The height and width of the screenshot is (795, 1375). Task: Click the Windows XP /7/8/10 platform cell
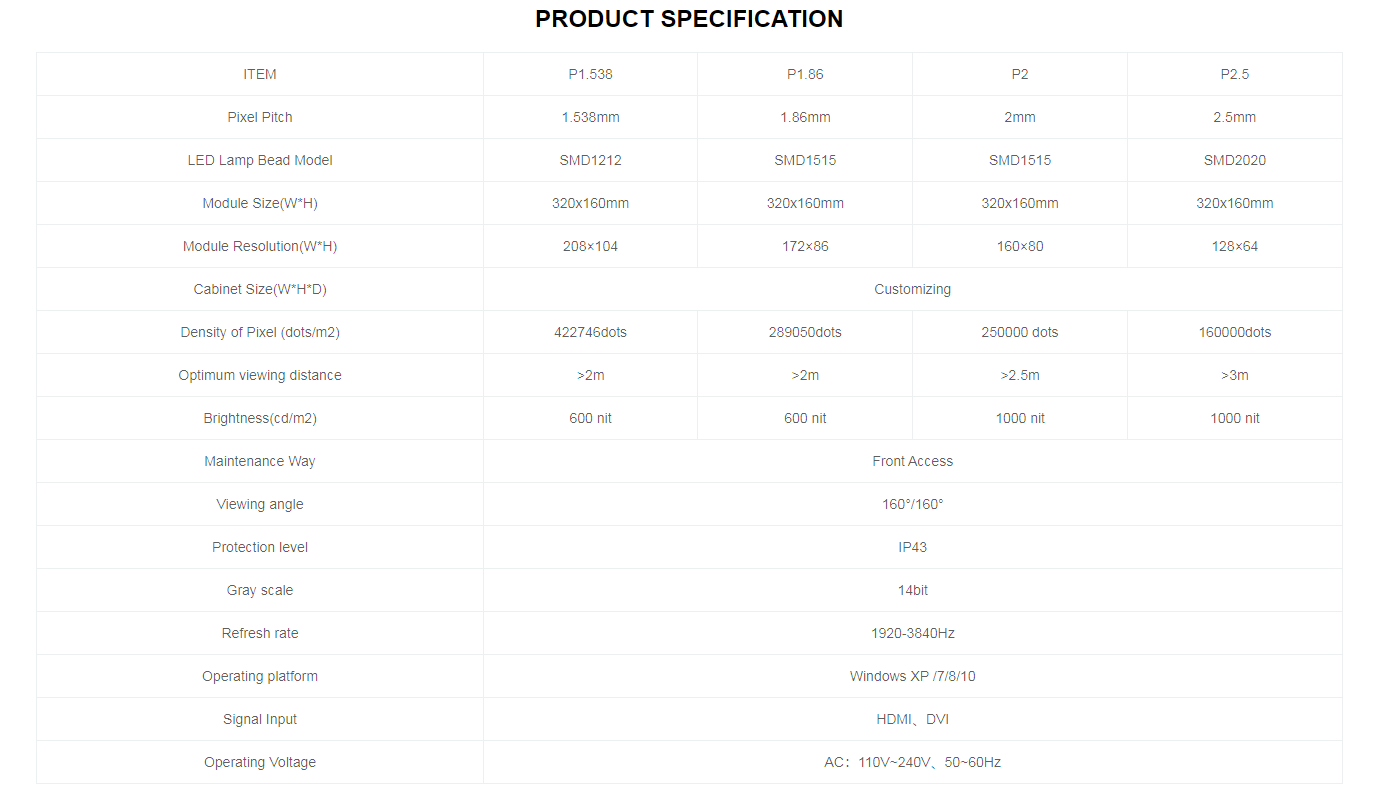pos(912,676)
